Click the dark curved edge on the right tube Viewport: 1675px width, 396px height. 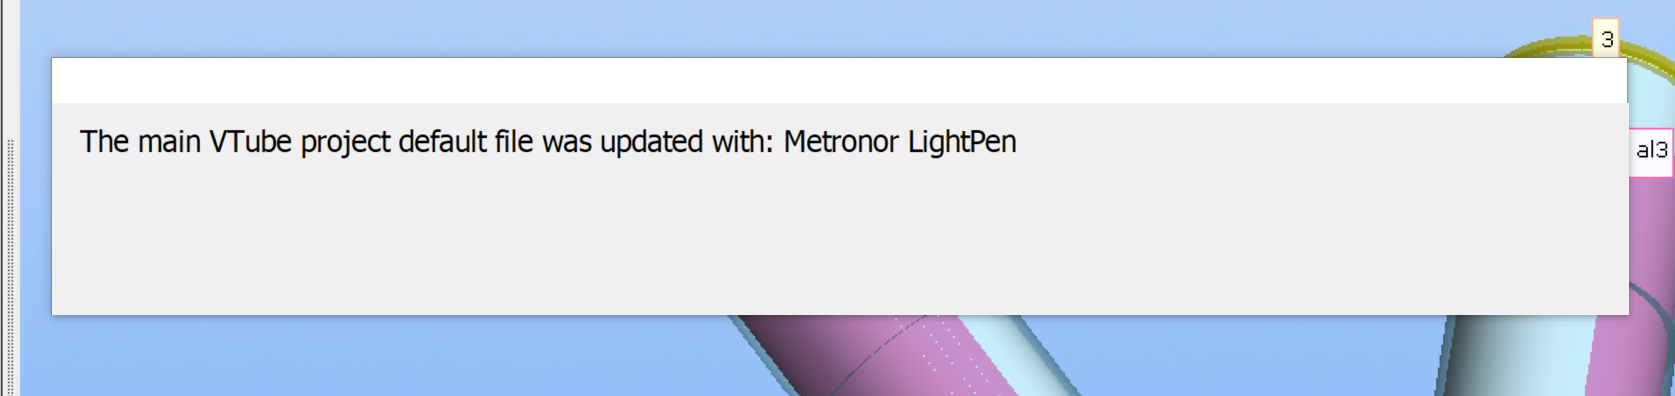[1652, 300]
